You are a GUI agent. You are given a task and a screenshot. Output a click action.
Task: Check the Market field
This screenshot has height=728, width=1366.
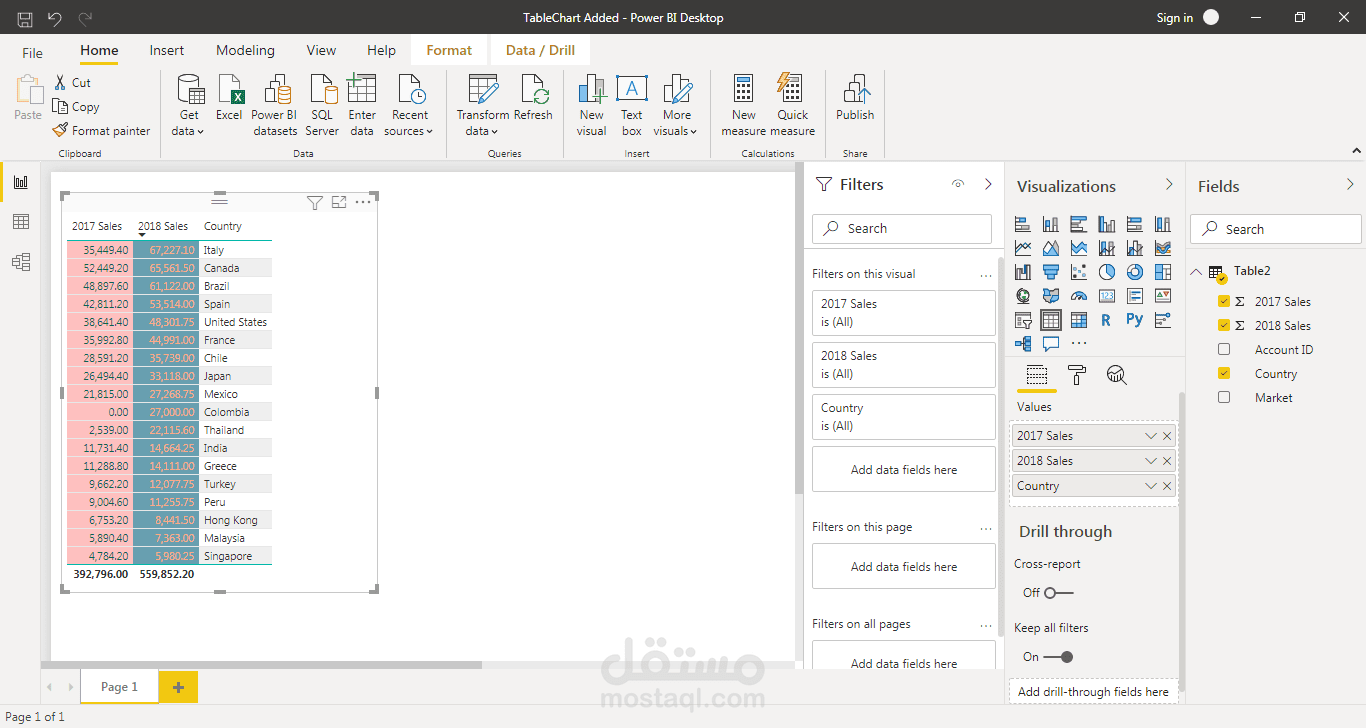(1224, 397)
